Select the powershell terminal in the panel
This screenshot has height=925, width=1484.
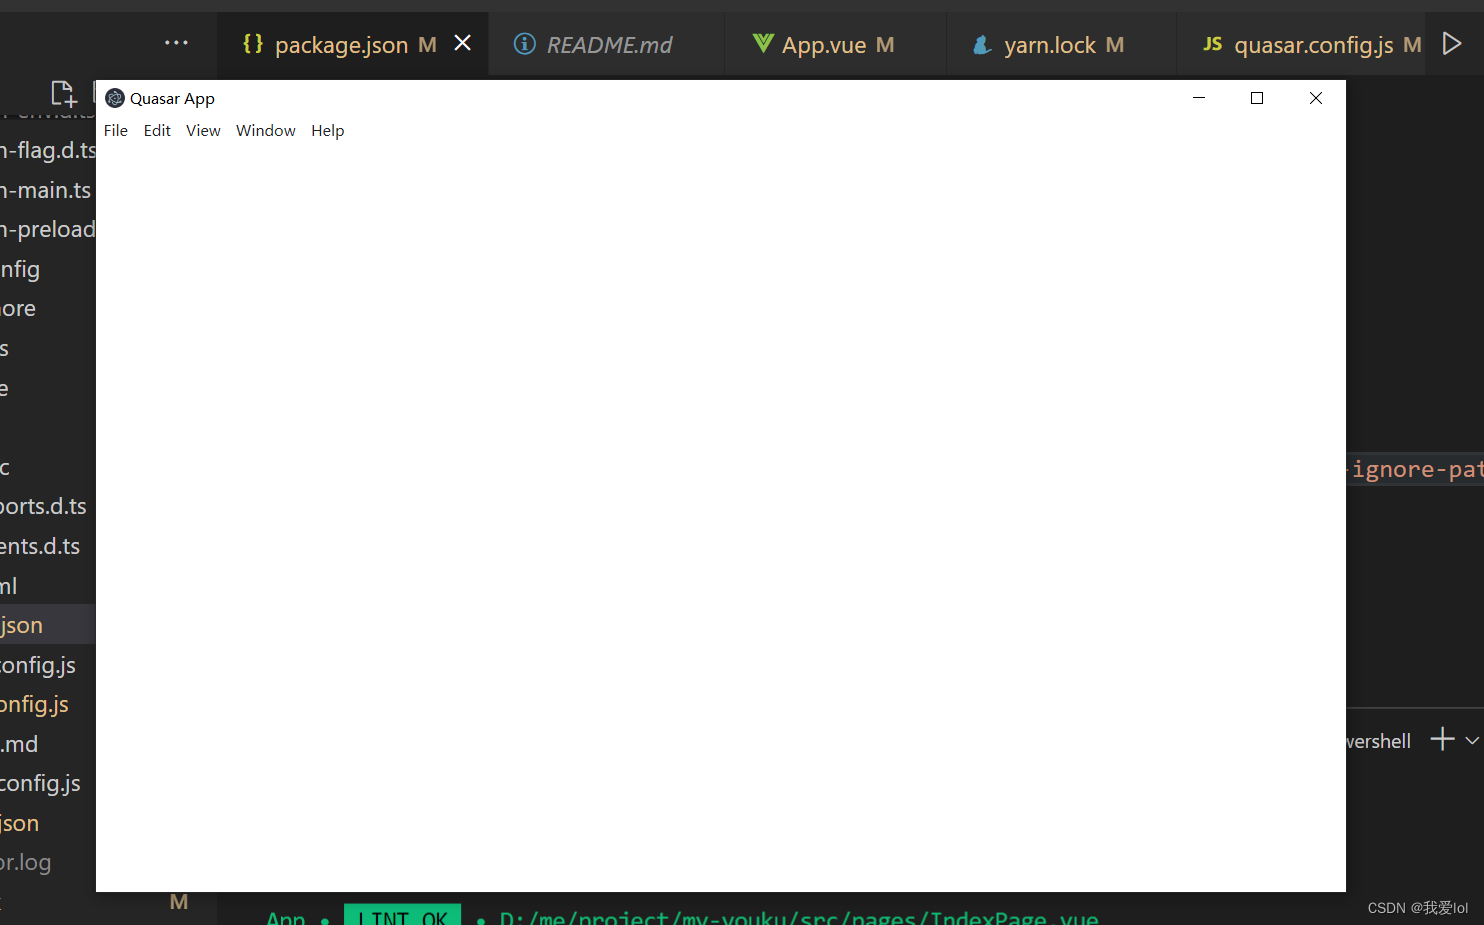(1377, 740)
